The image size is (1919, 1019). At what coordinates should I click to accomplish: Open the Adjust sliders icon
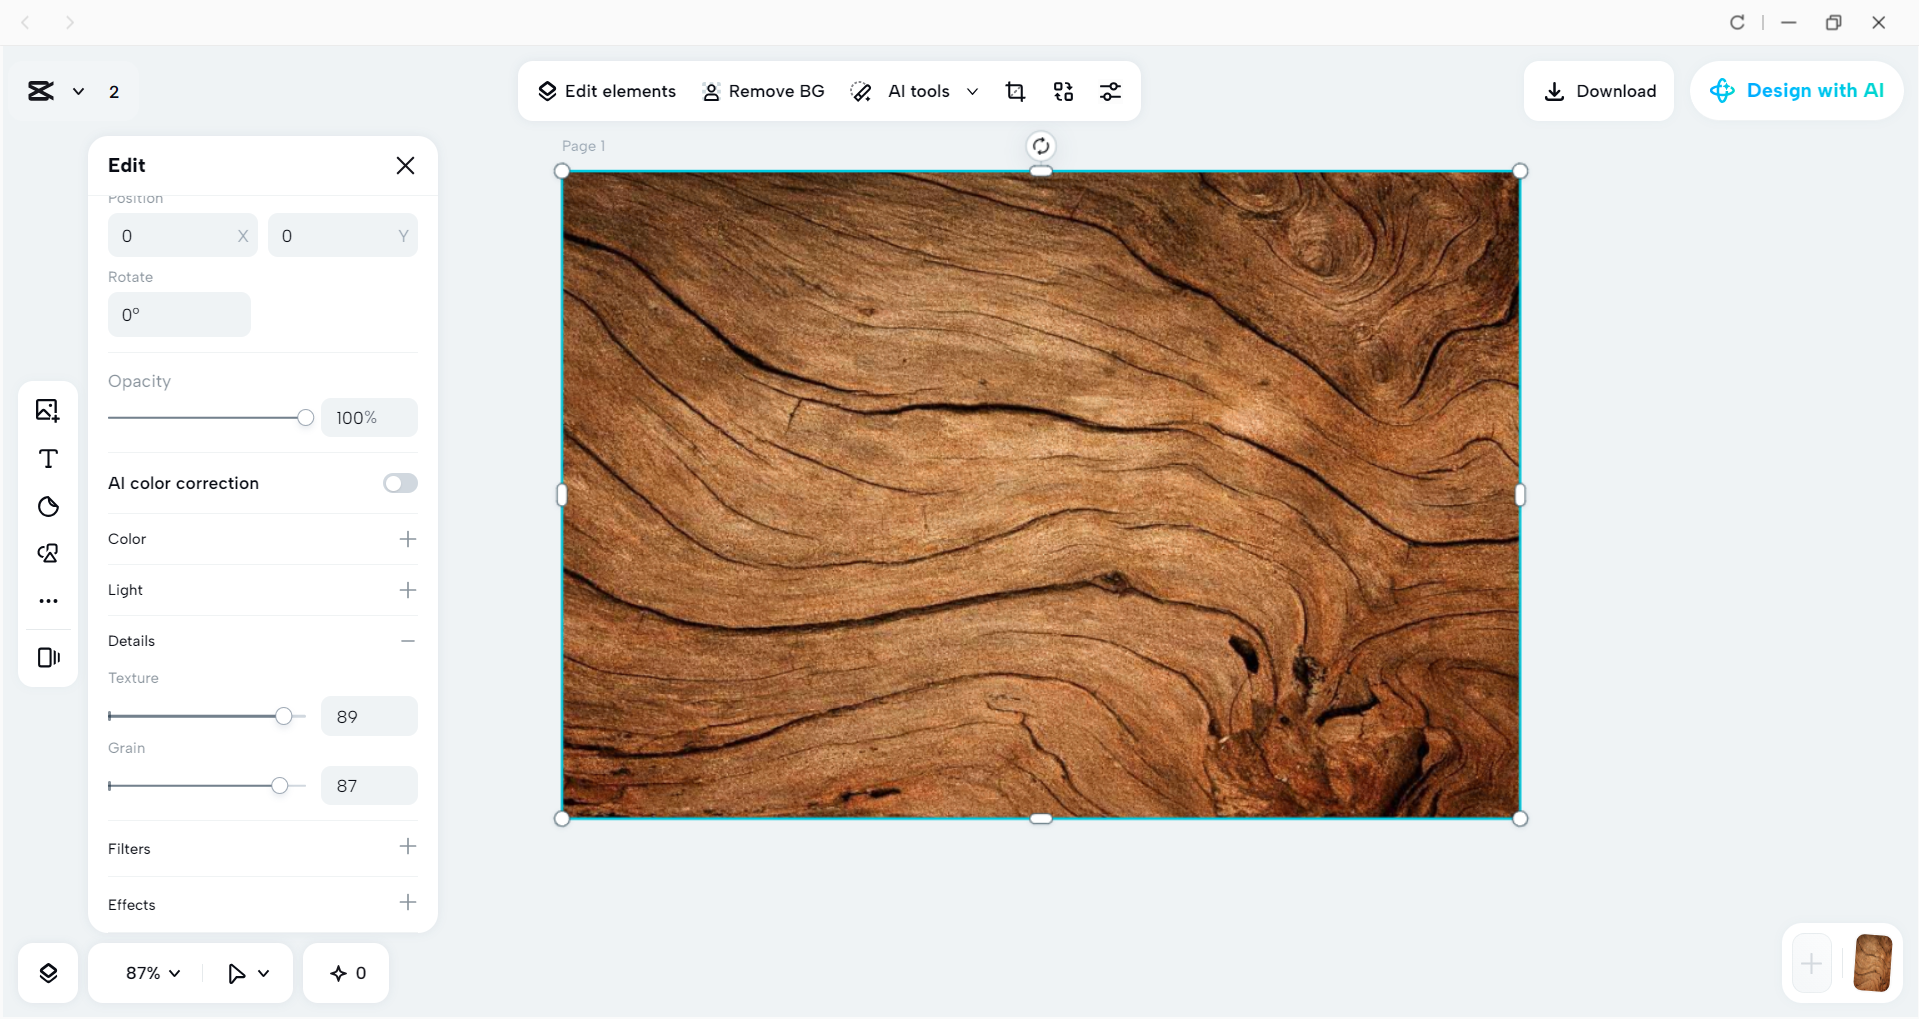1110,92
